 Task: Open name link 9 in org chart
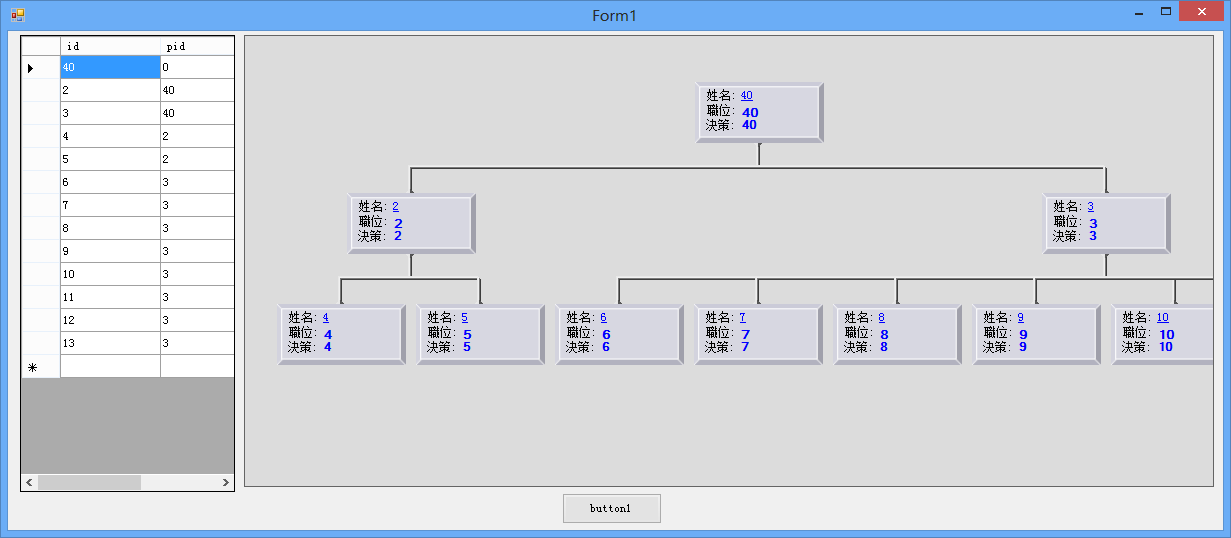pos(1021,318)
